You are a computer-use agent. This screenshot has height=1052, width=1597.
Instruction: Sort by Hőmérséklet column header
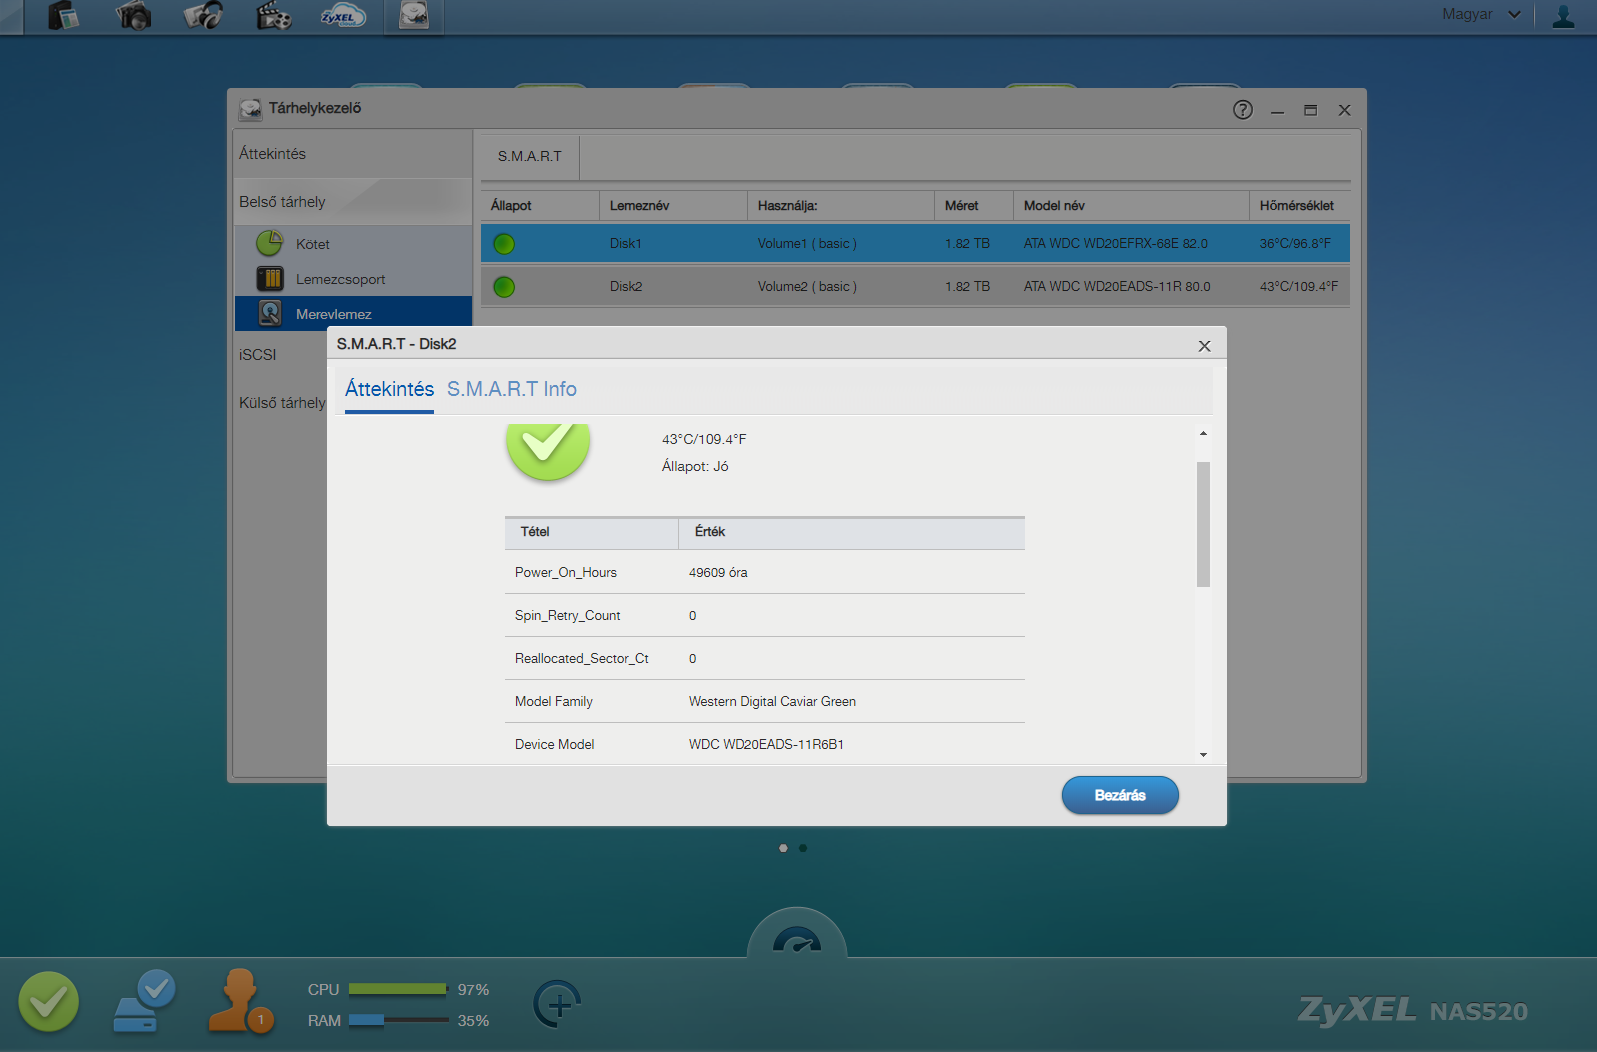pyautogui.click(x=1299, y=206)
